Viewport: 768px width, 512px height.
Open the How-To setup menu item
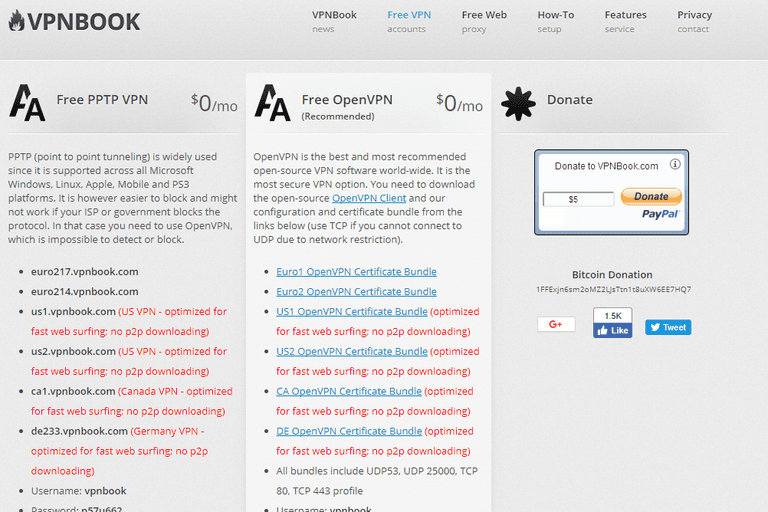click(555, 22)
